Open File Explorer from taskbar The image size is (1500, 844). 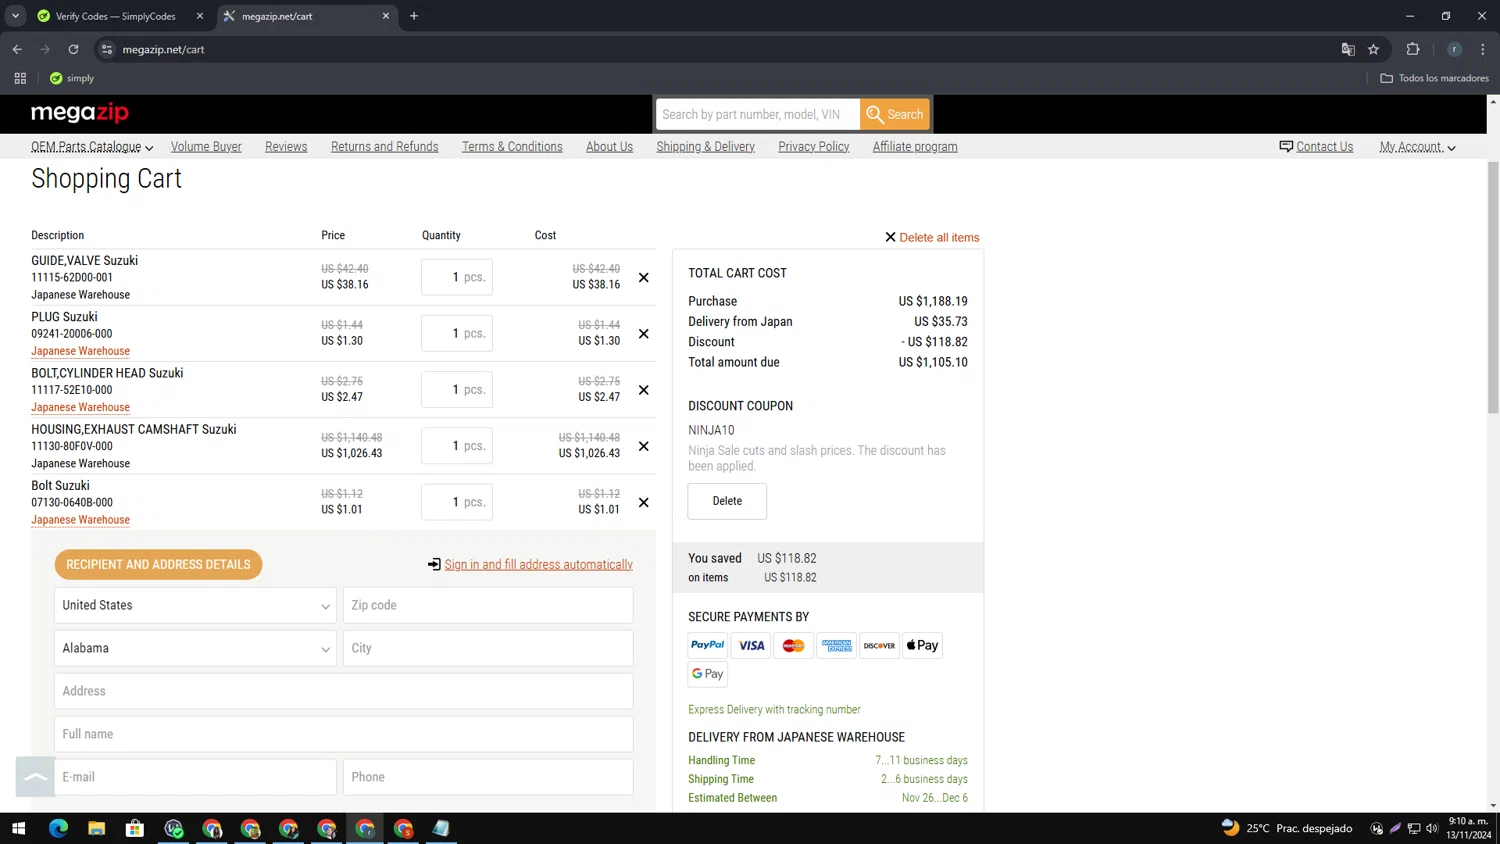[96, 828]
